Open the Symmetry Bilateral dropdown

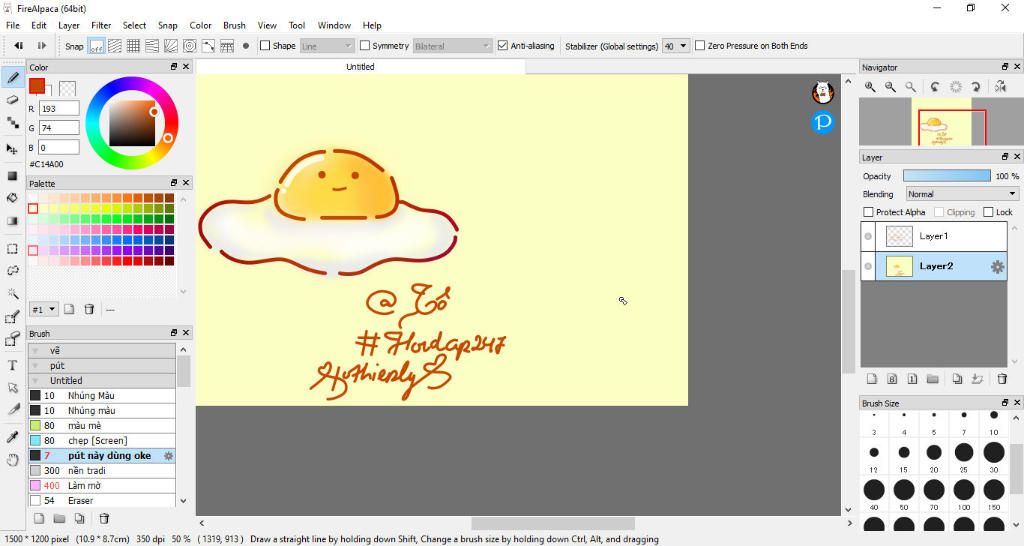click(452, 46)
